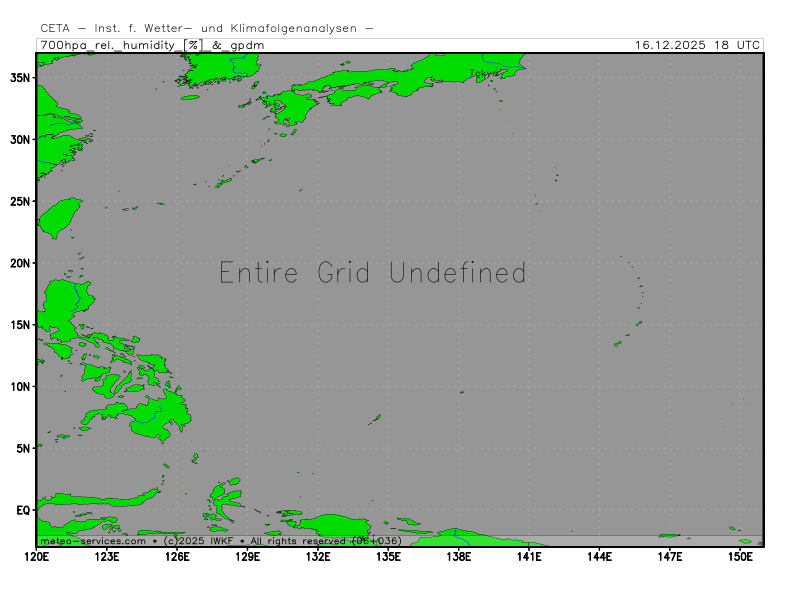Click the 35N latitude axis label

(20, 77)
